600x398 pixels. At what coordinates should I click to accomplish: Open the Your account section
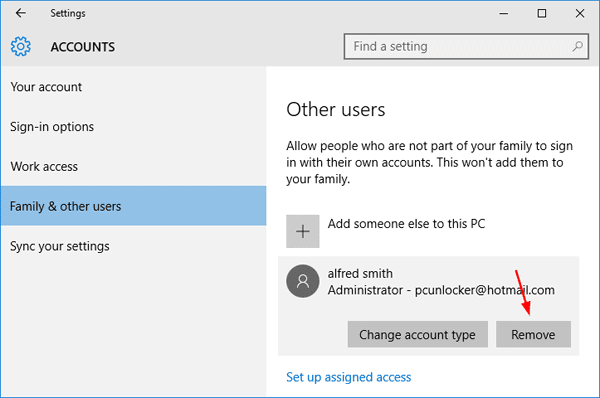133,87
